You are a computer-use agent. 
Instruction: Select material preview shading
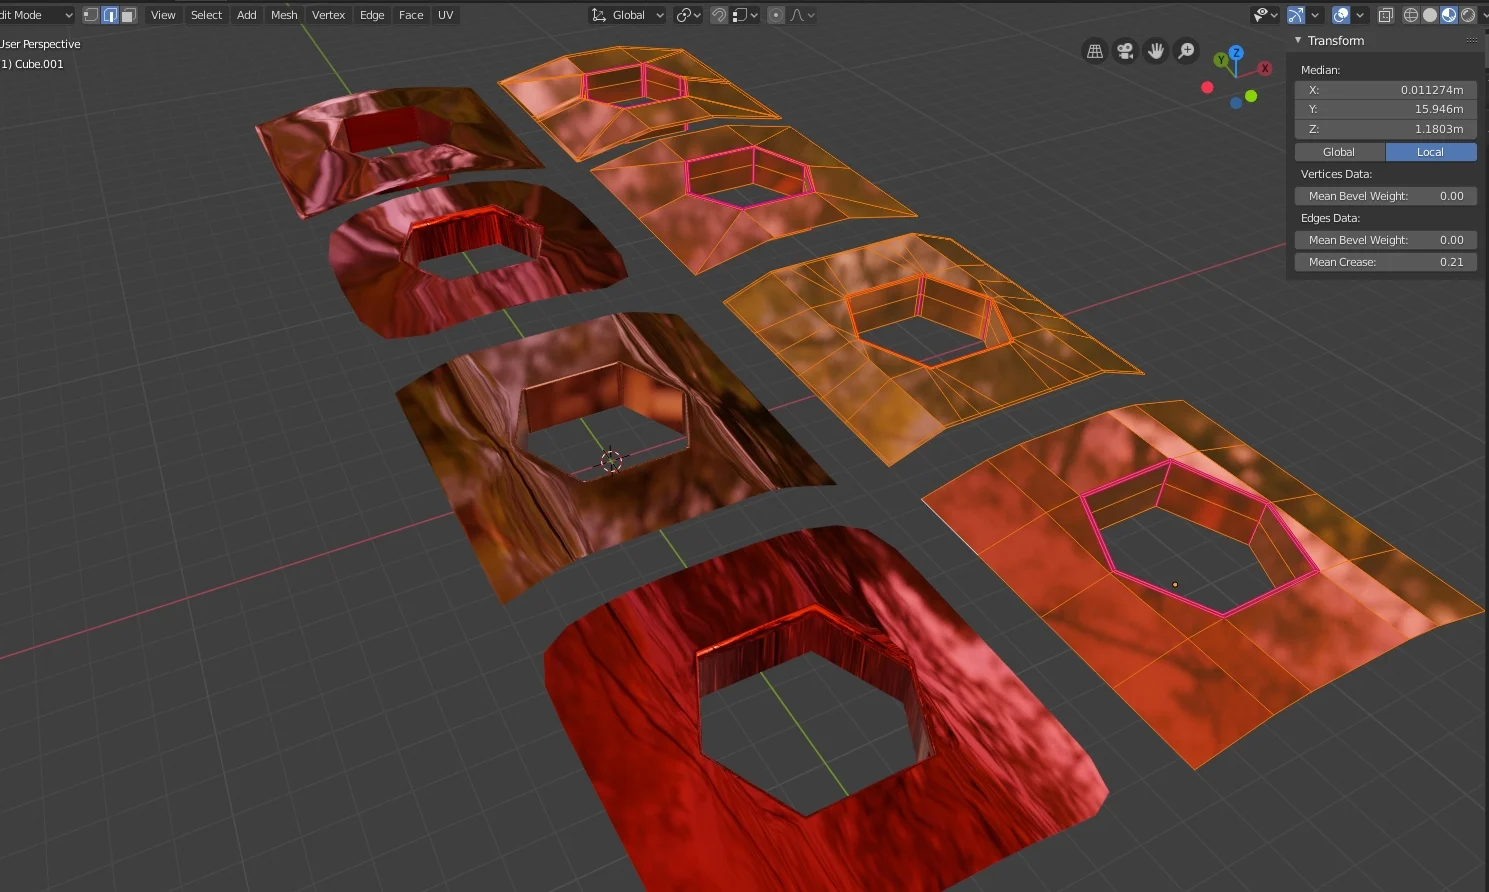[1449, 15]
